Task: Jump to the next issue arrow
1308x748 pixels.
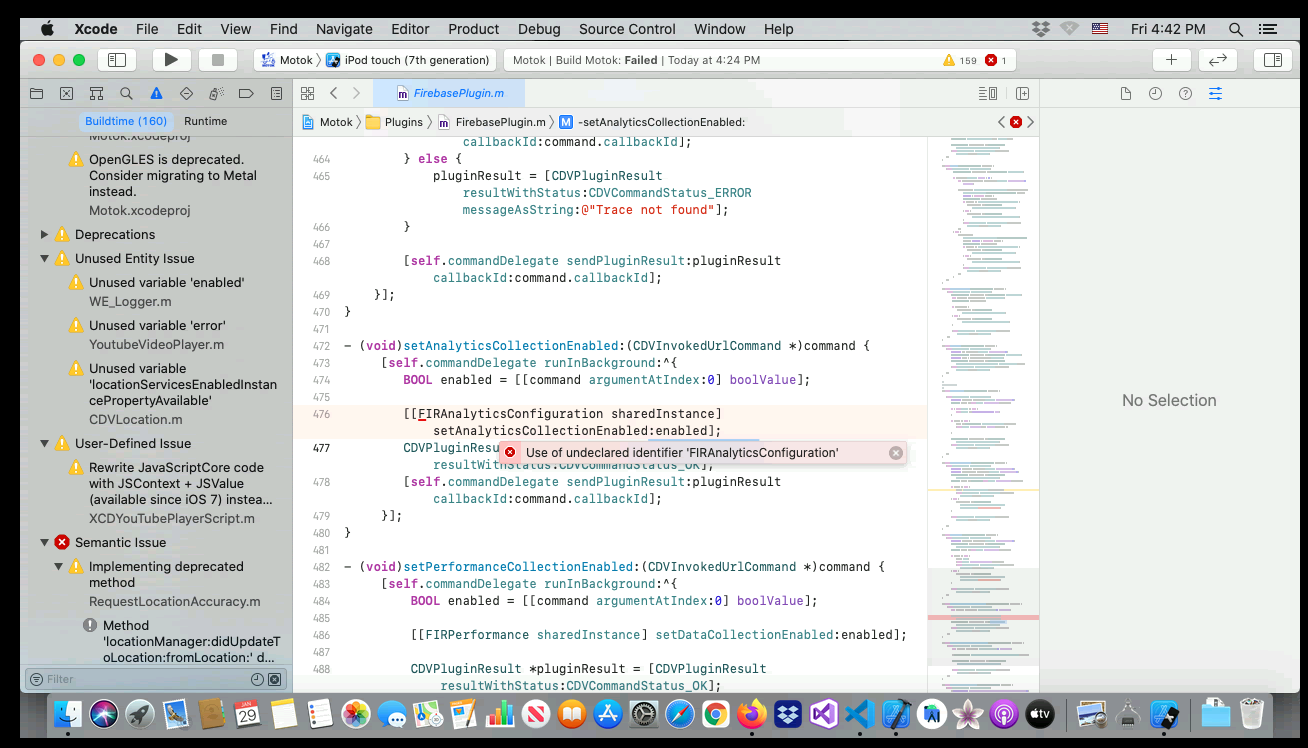Action: [x=1031, y=122]
